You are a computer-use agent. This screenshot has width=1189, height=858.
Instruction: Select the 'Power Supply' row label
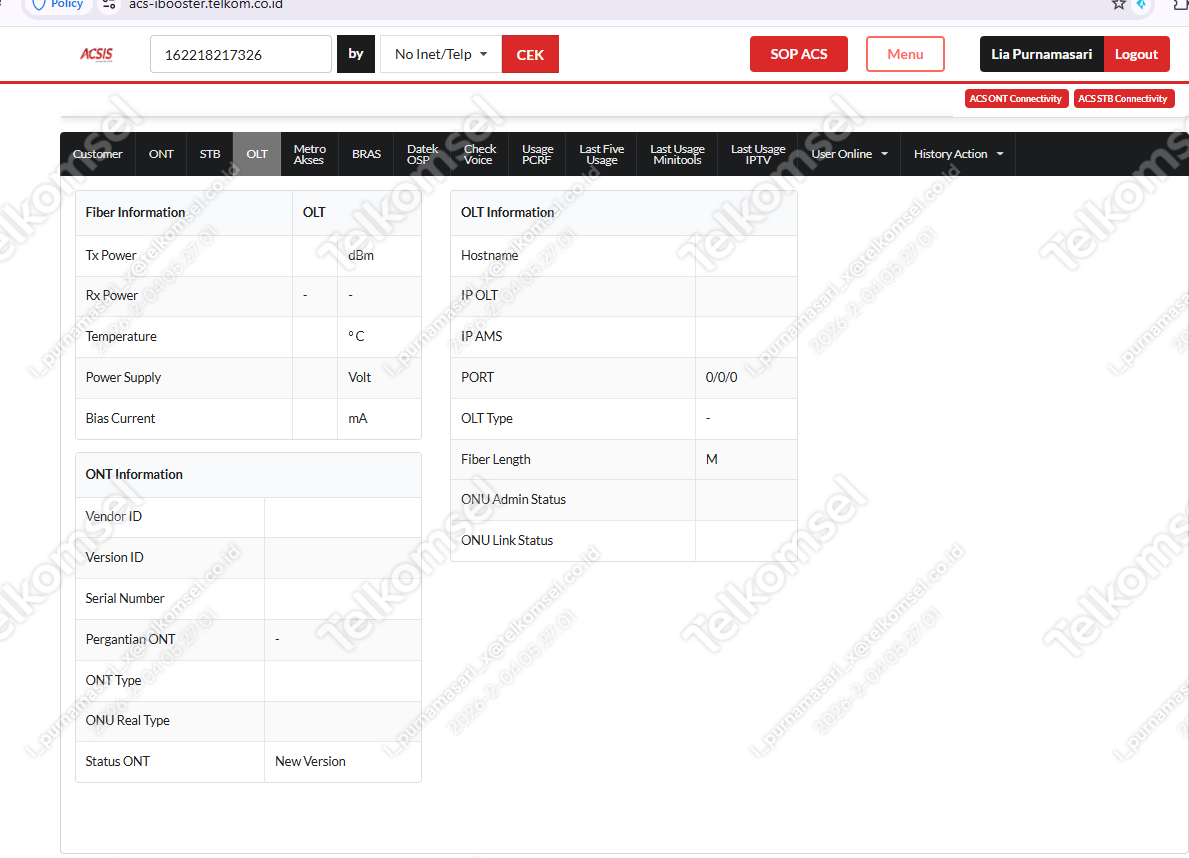pyautogui.click(x=123, y=377)
